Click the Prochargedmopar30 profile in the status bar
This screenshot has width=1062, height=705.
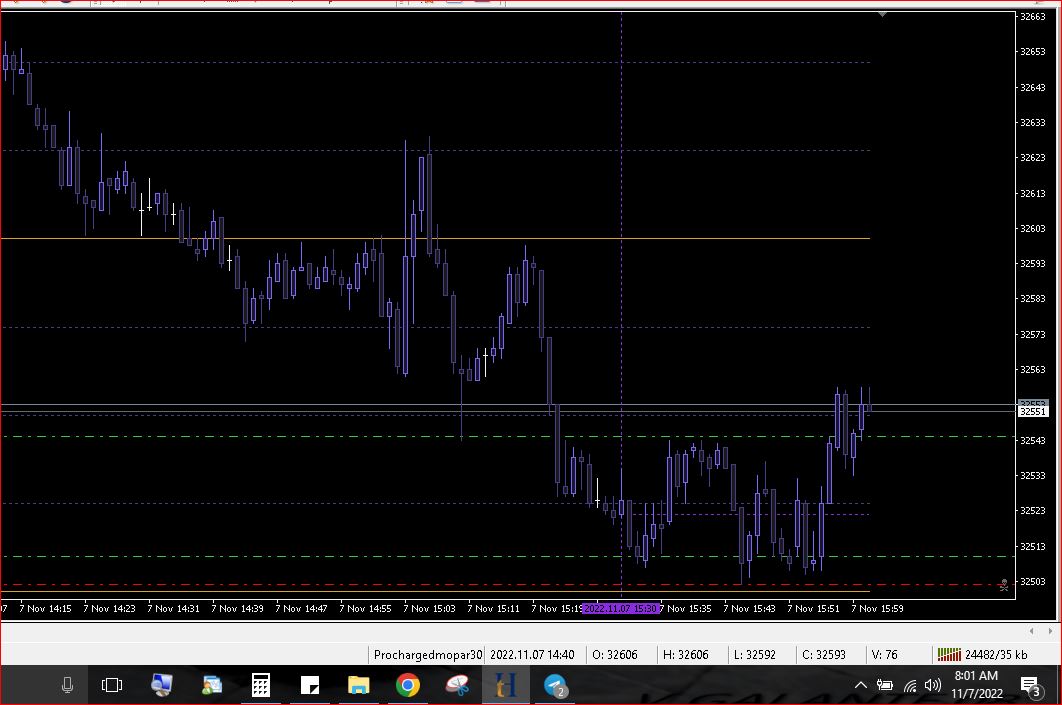coord(427,655)
